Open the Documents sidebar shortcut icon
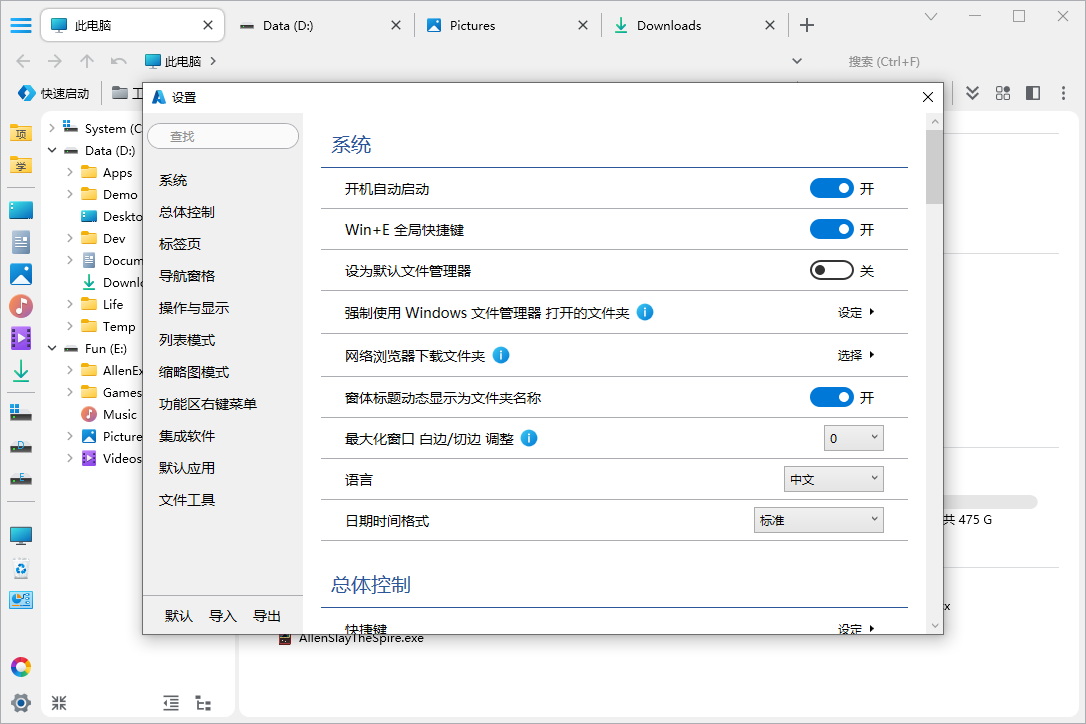The image size is (1086, 724). point(21,242)
